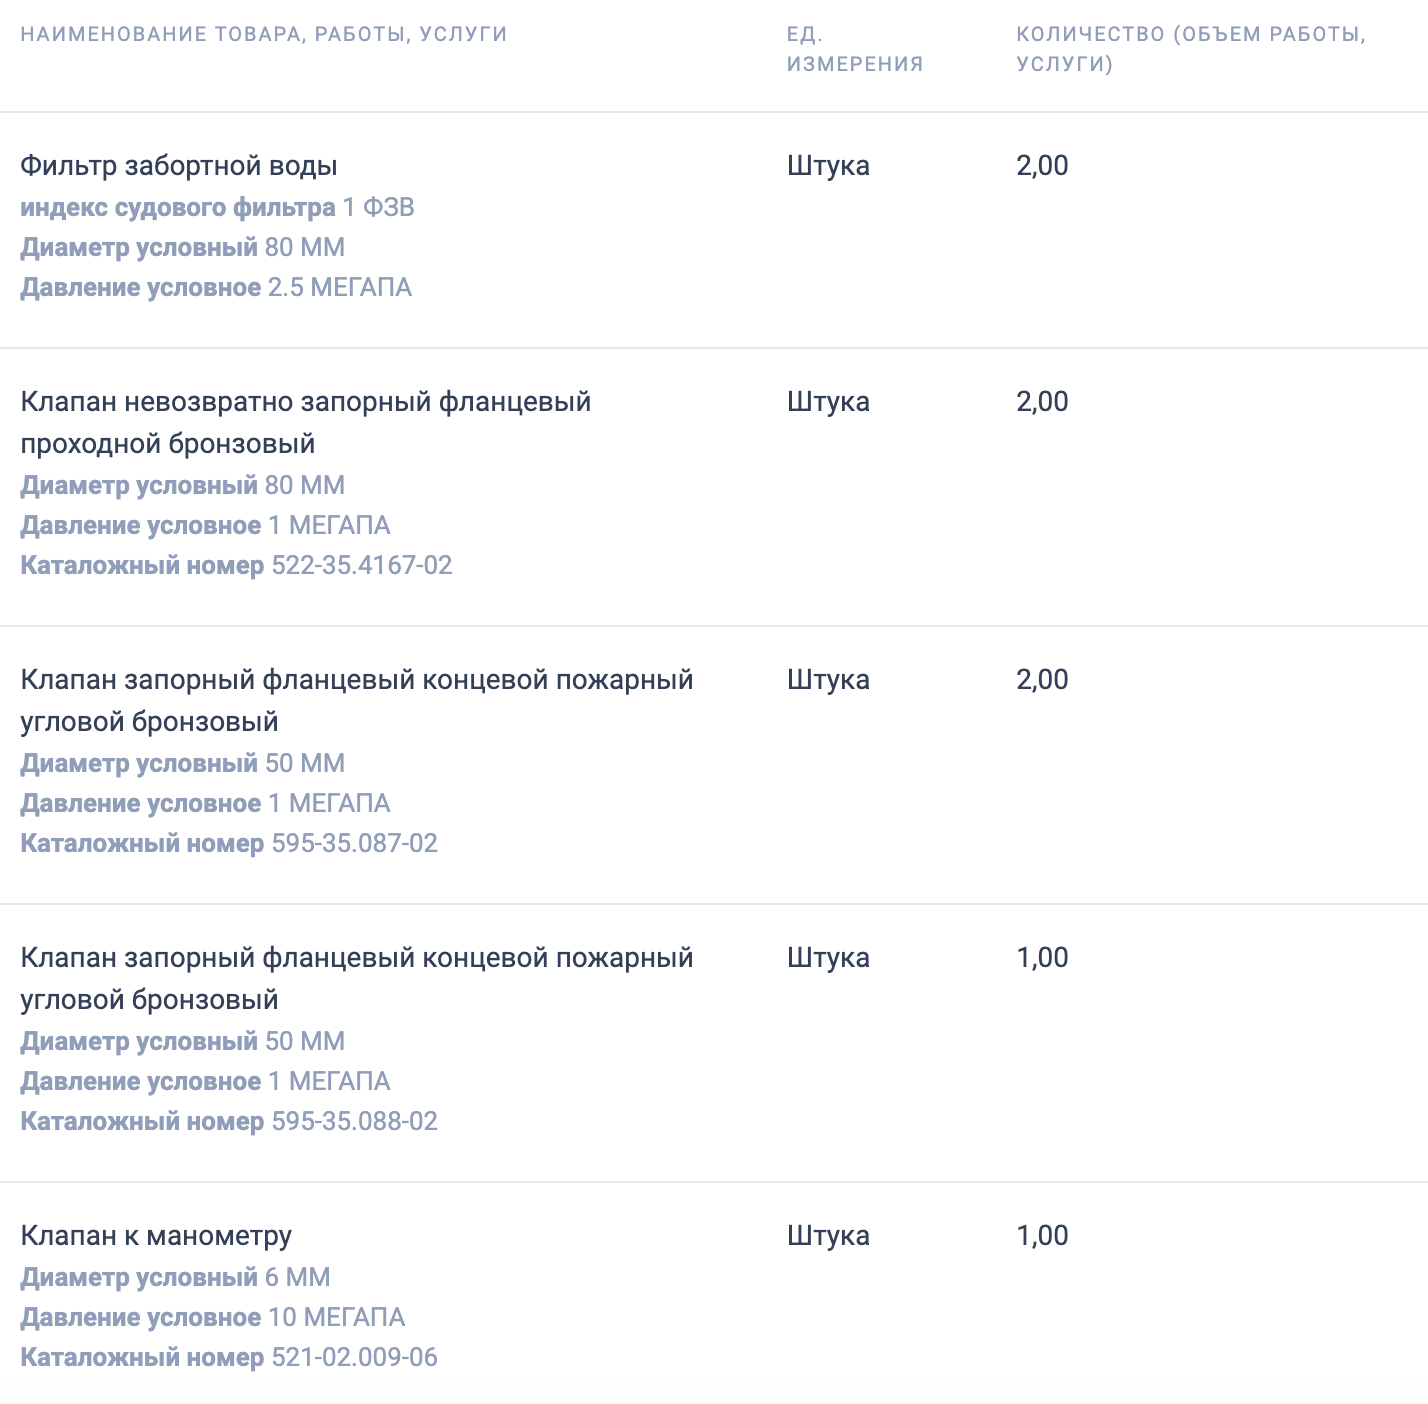1428x1404 pixels.
Task: Click the 'Давление условное 2.5 МЕГАПА' attribute
Action: (216, 288)
